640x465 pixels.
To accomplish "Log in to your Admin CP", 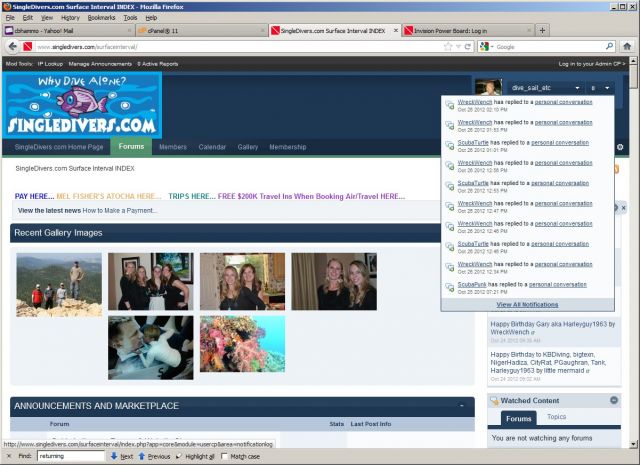I will (x=591, y=64).
